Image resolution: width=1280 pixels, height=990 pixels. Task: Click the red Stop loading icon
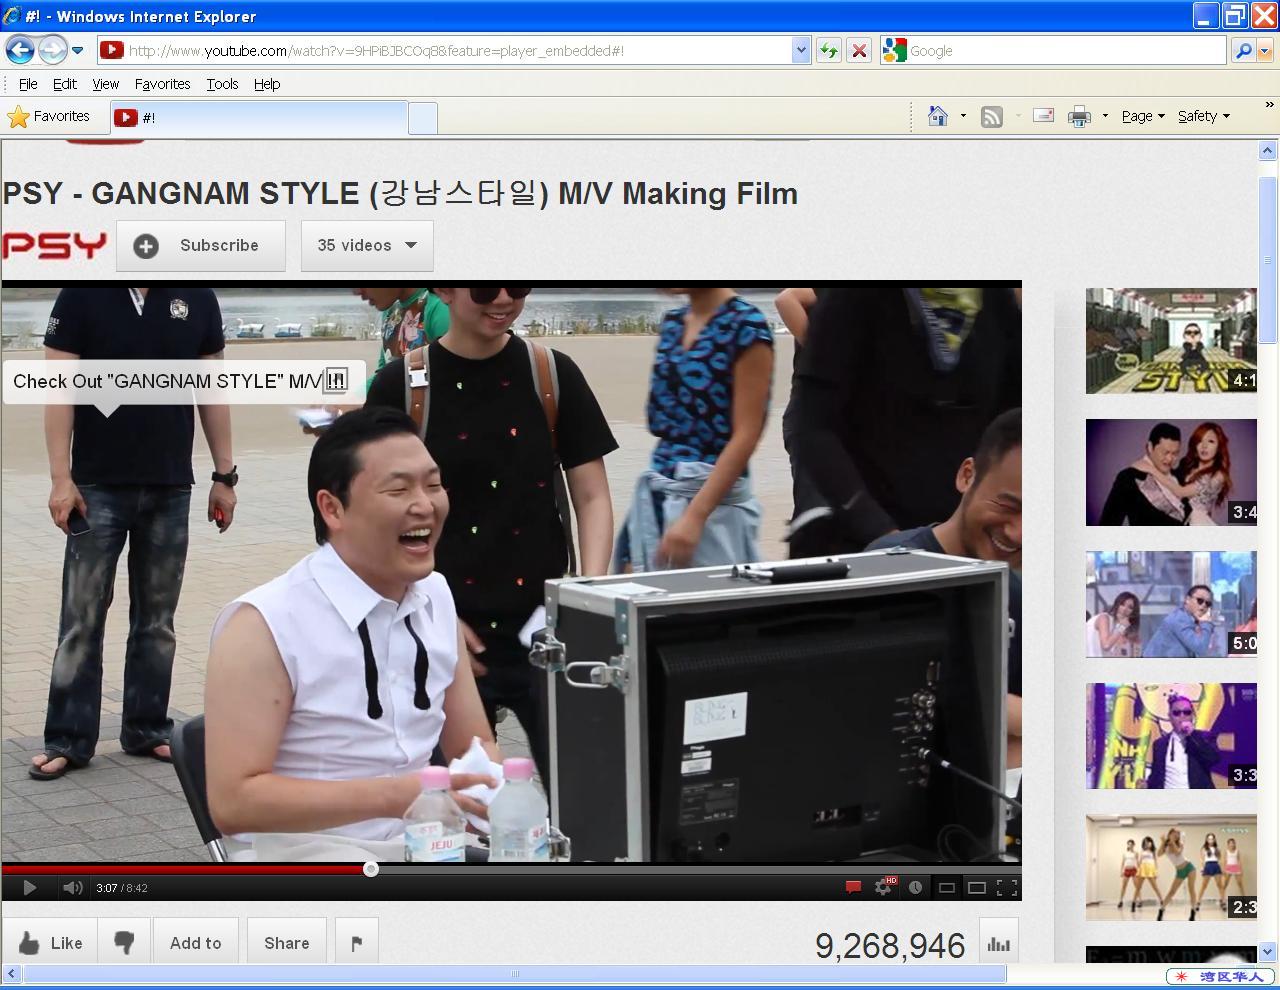859,50
